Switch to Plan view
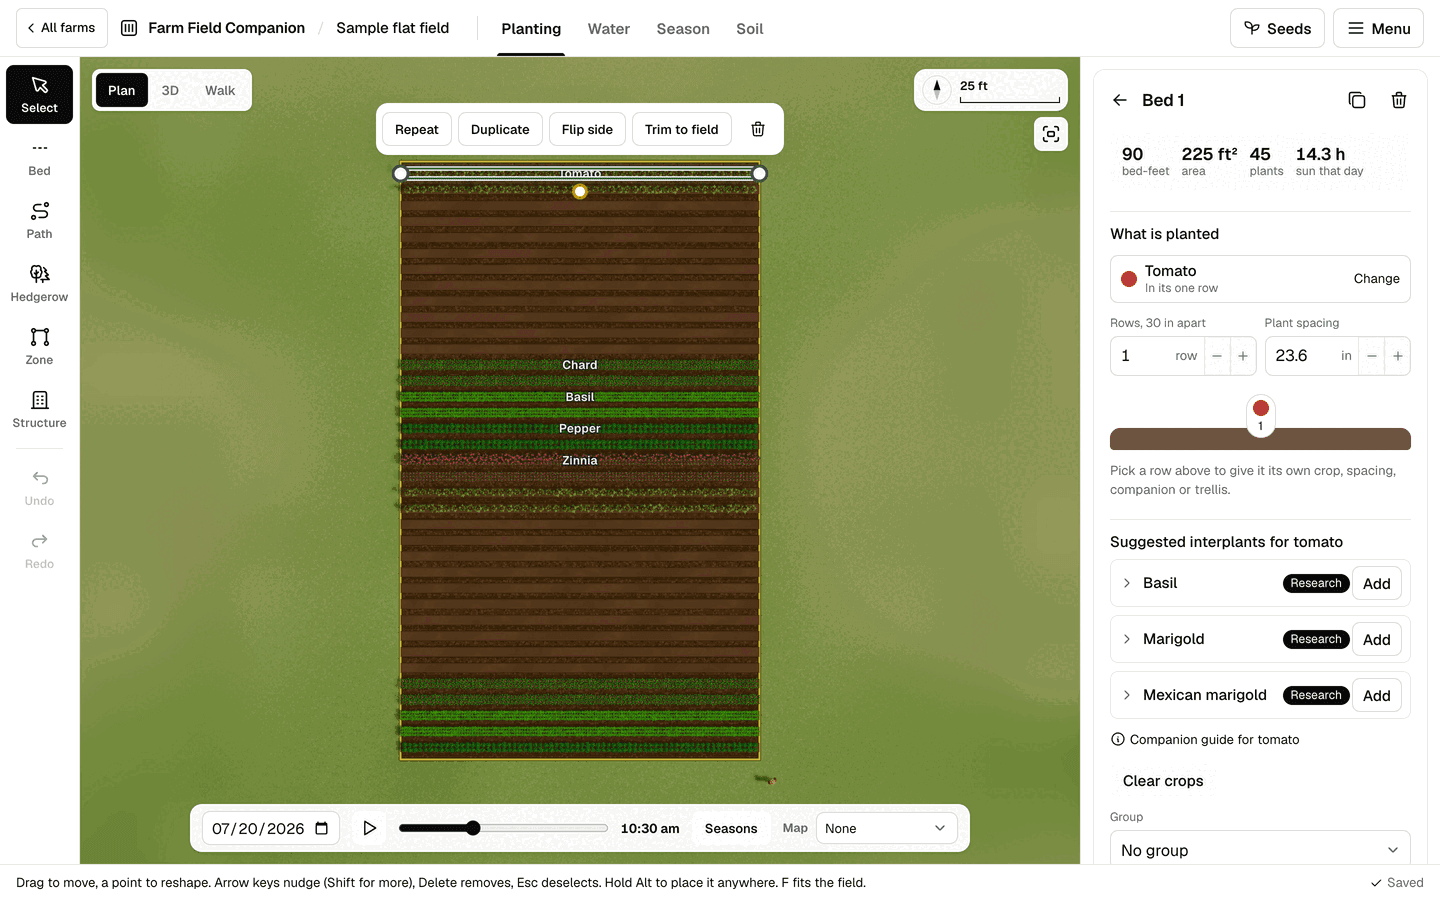 [122, 90]
